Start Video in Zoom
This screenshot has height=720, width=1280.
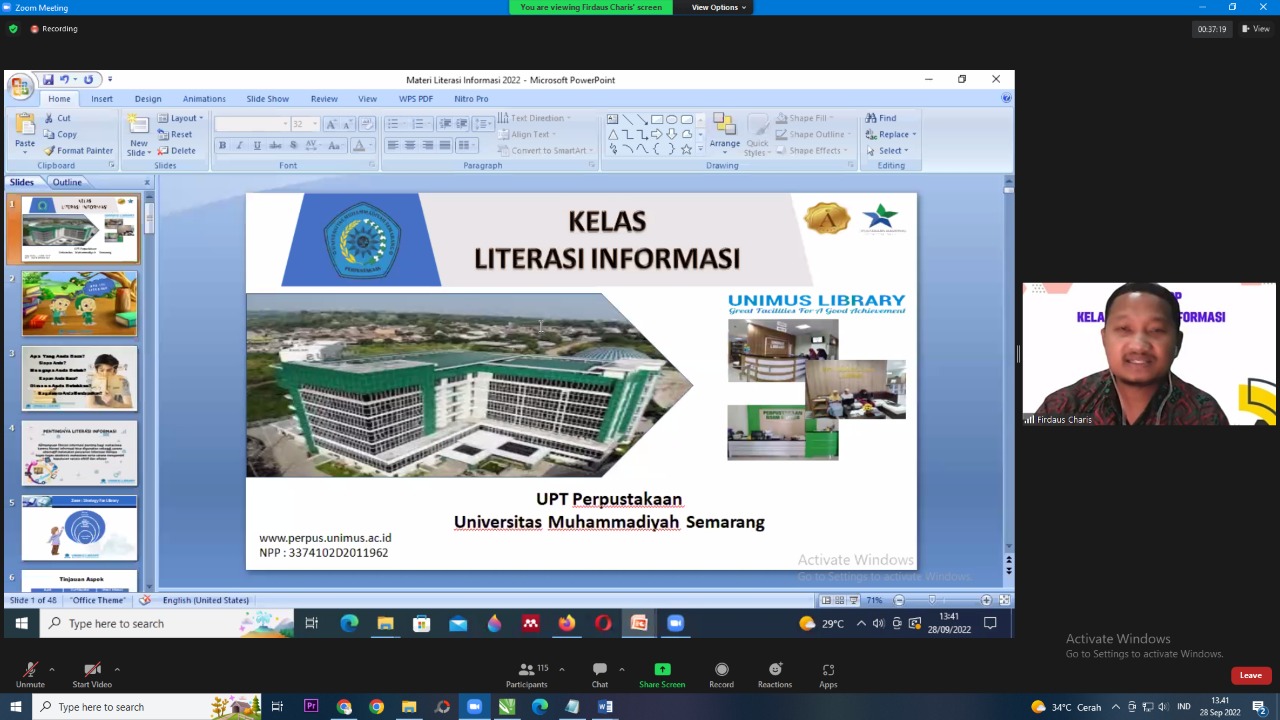(x=92, y=675)
